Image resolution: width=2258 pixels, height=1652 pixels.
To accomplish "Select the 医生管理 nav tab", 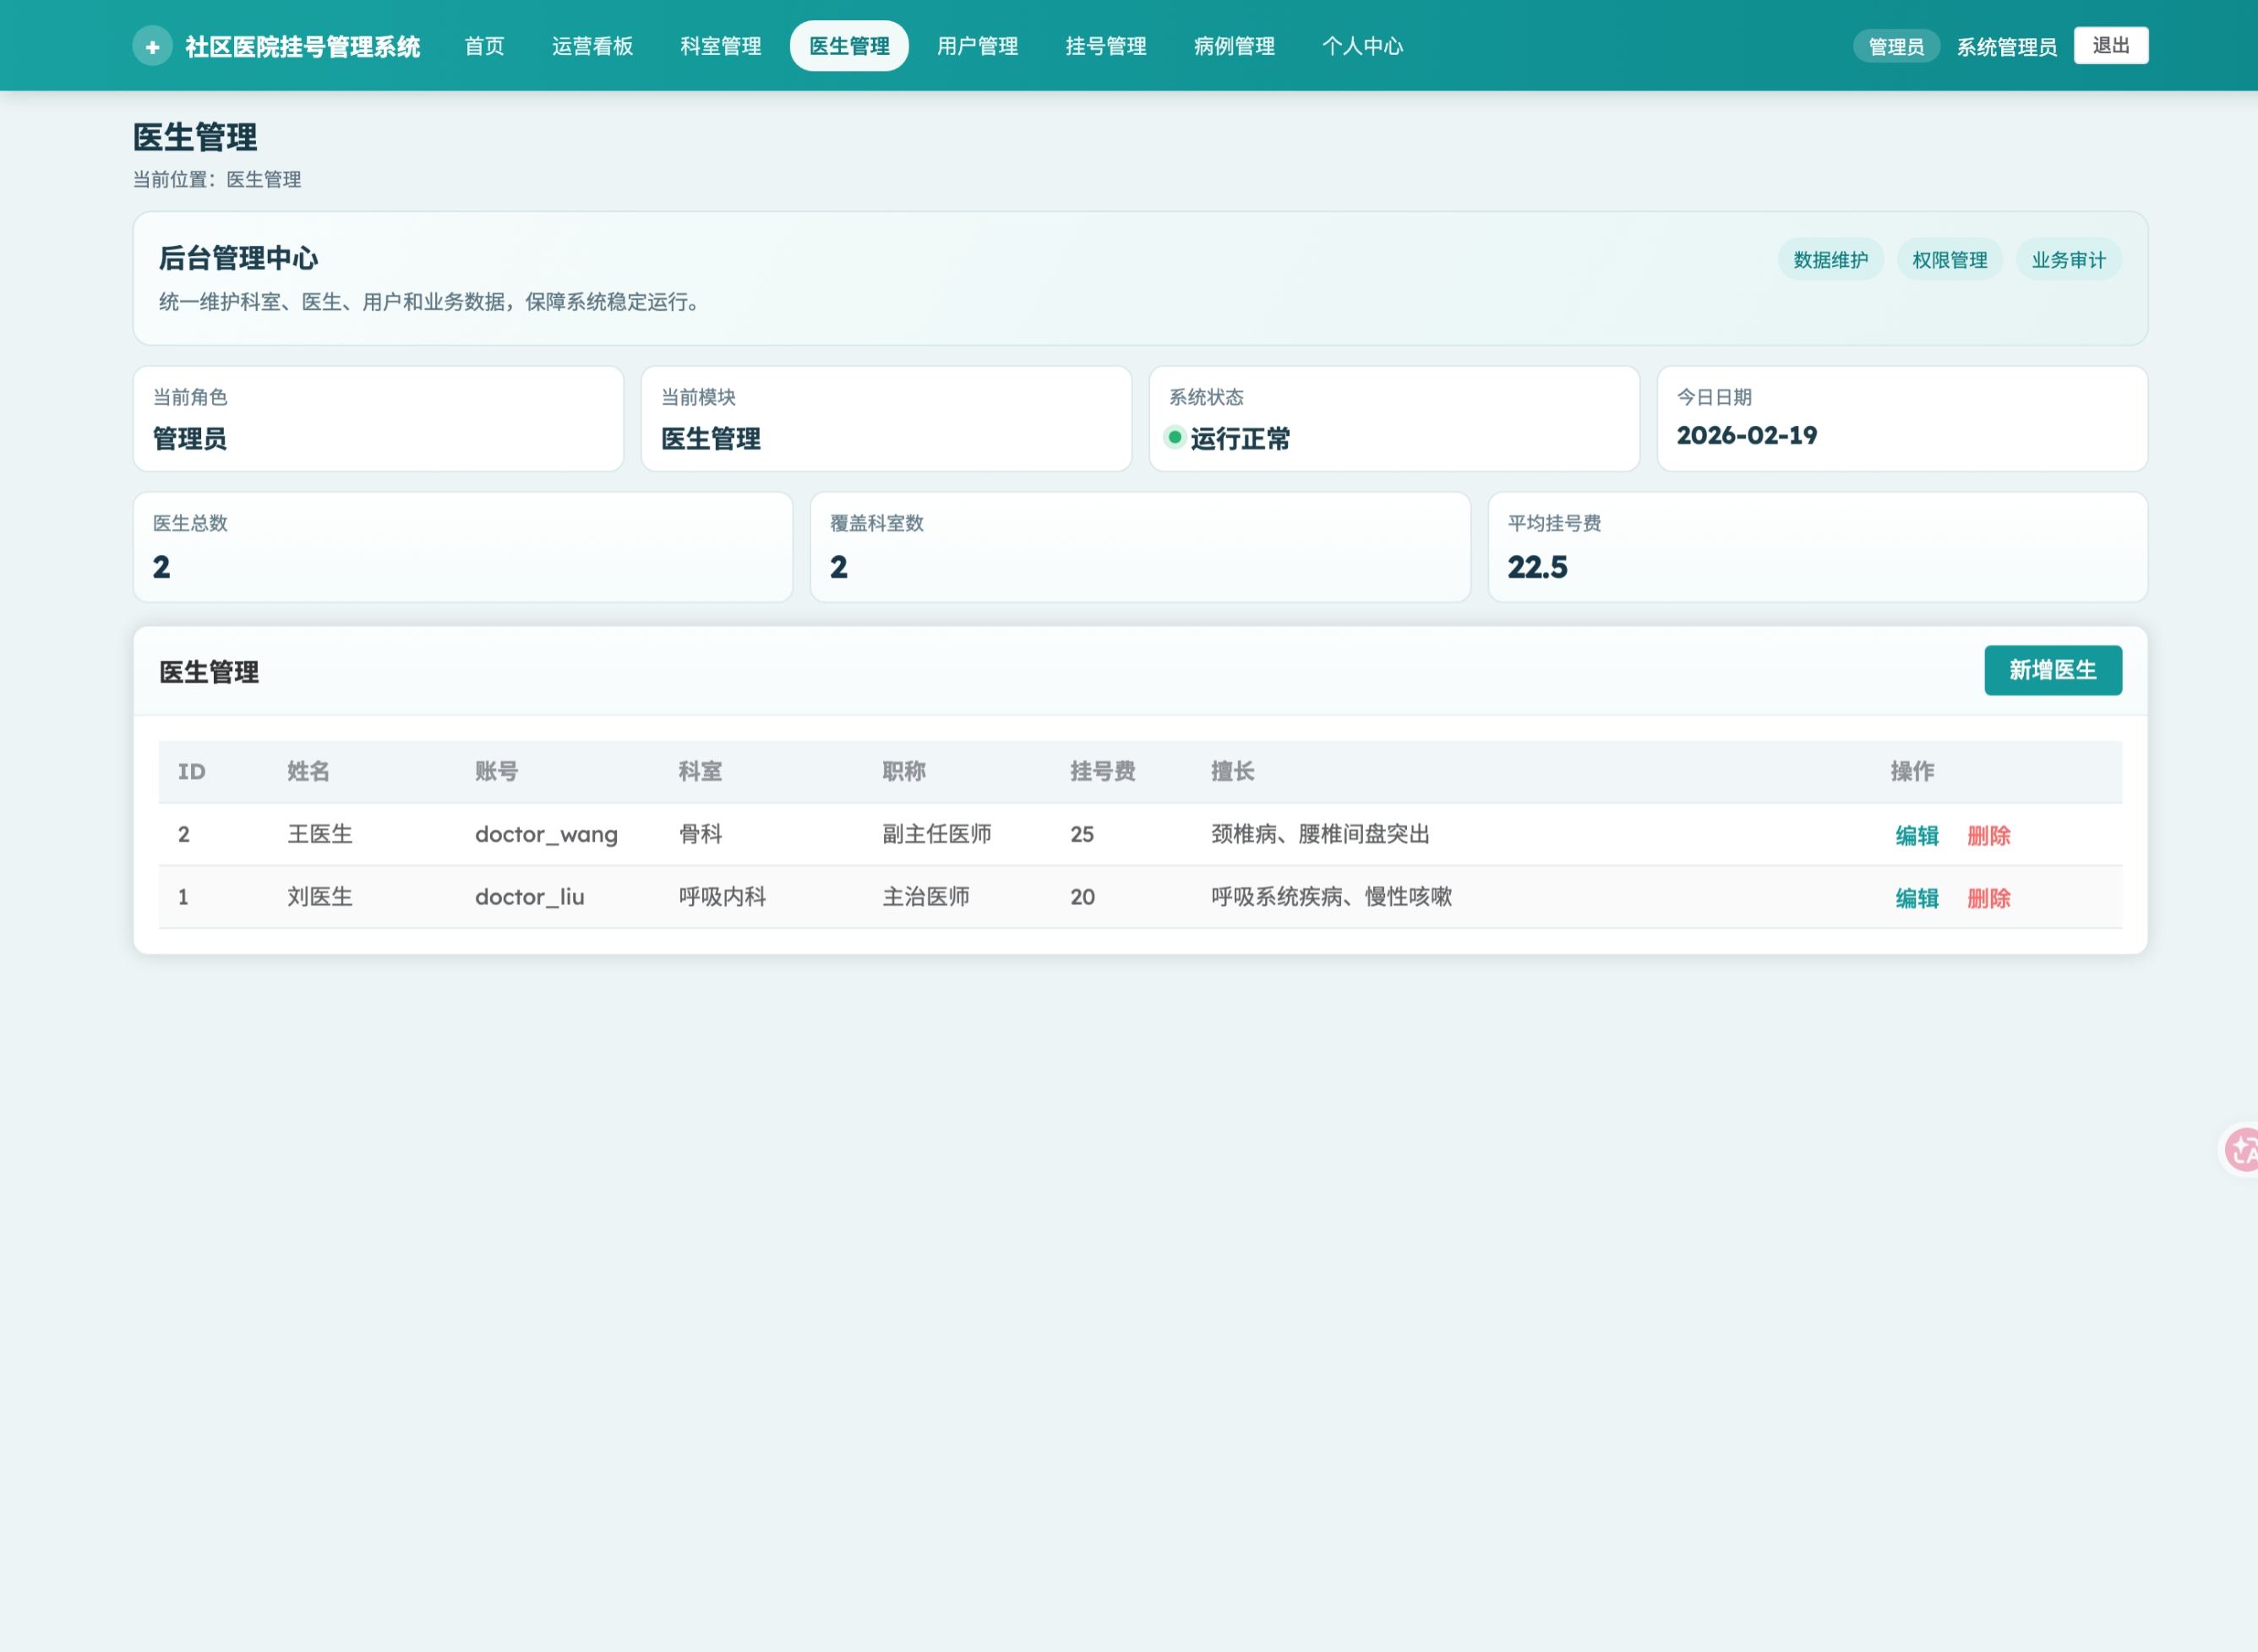I will pyautogui.click(x=849, y=46).
